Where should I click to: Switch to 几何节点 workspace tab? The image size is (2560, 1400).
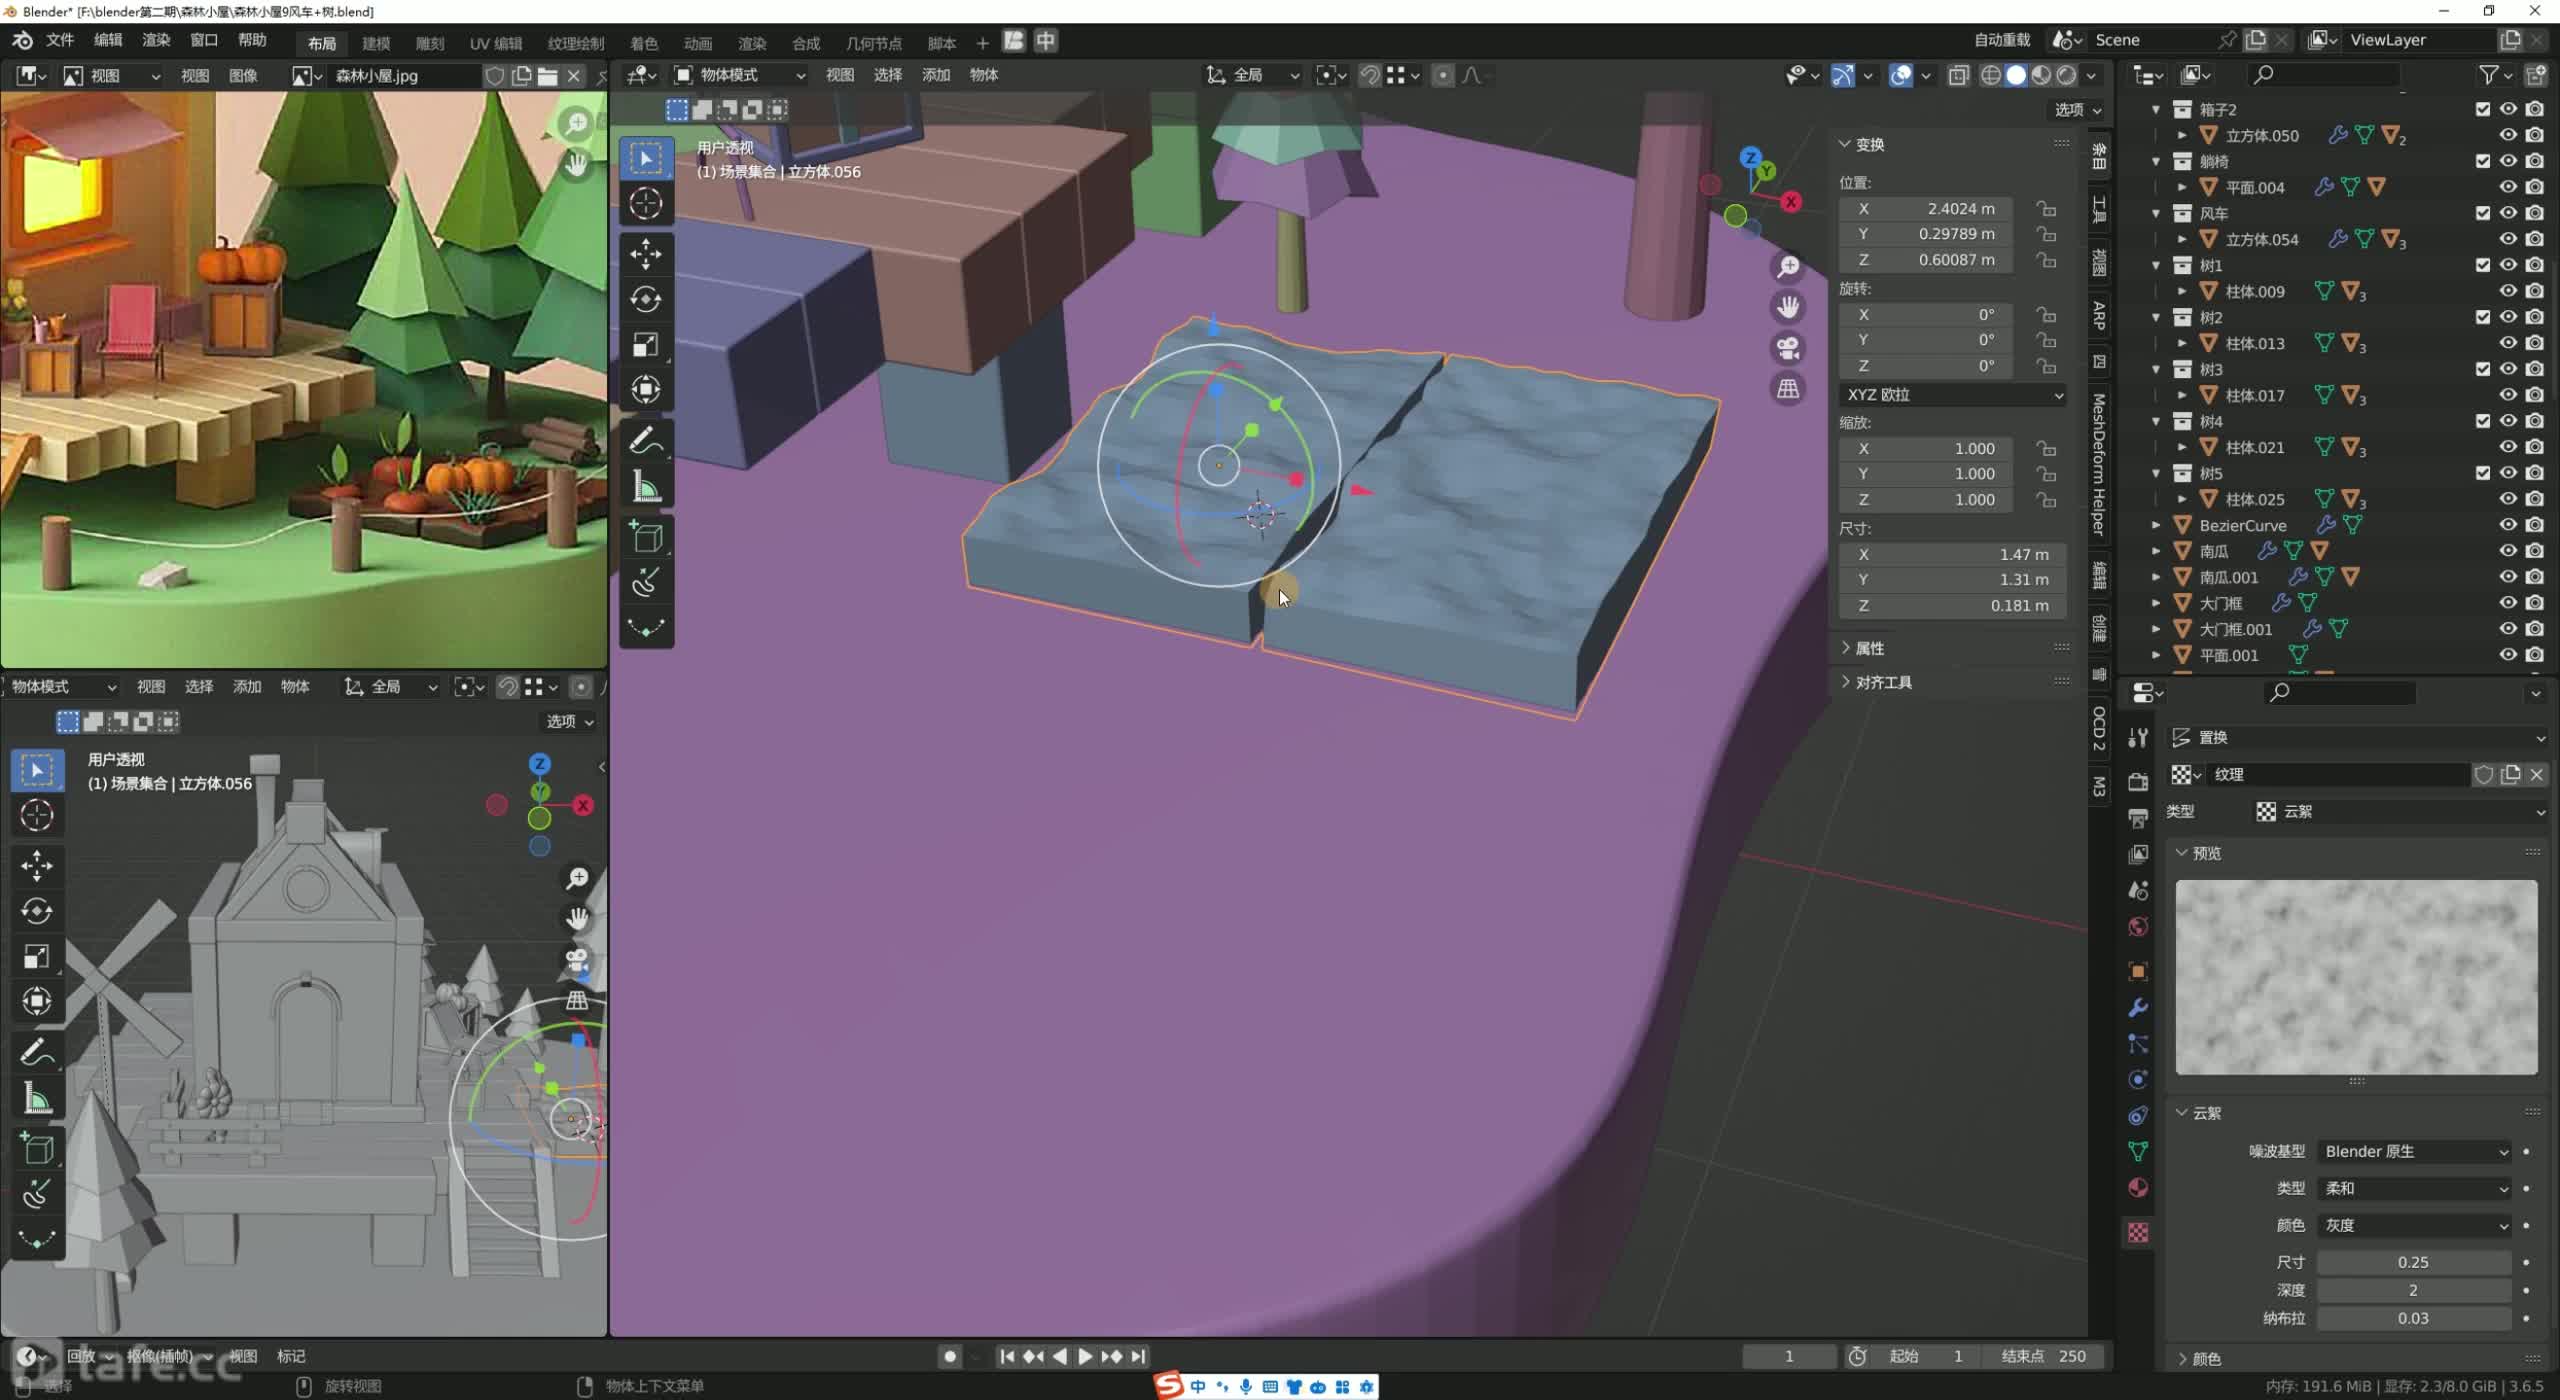click(874, 43)
